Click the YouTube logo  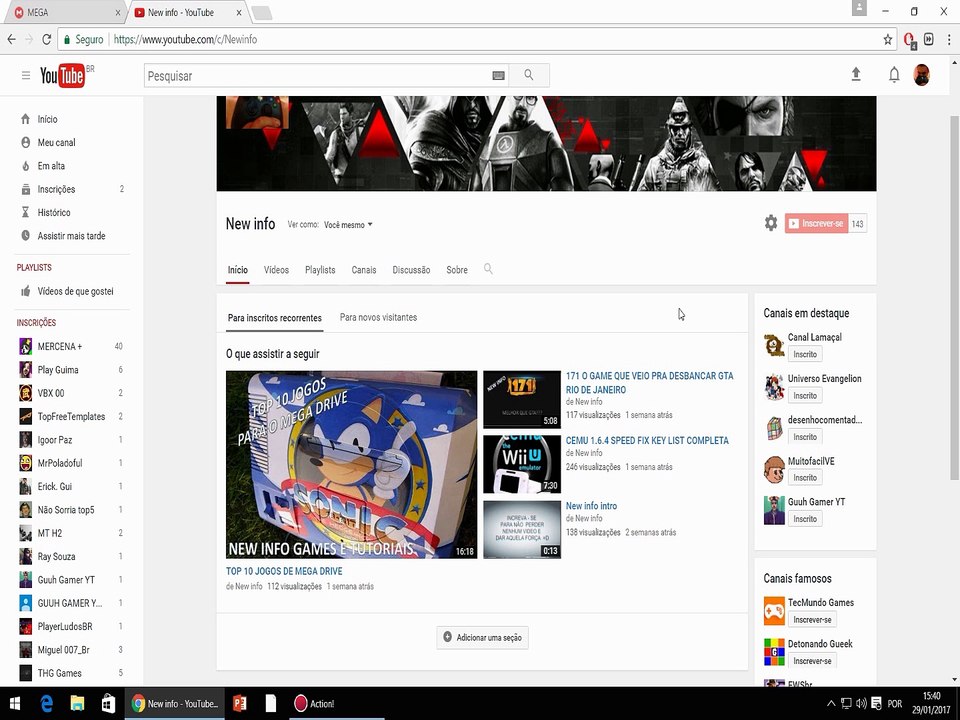(x=63, y=75)
